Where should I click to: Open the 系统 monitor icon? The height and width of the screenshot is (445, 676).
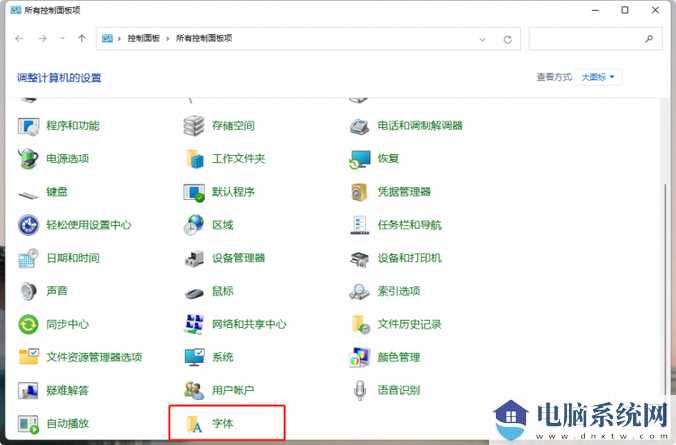194,357
